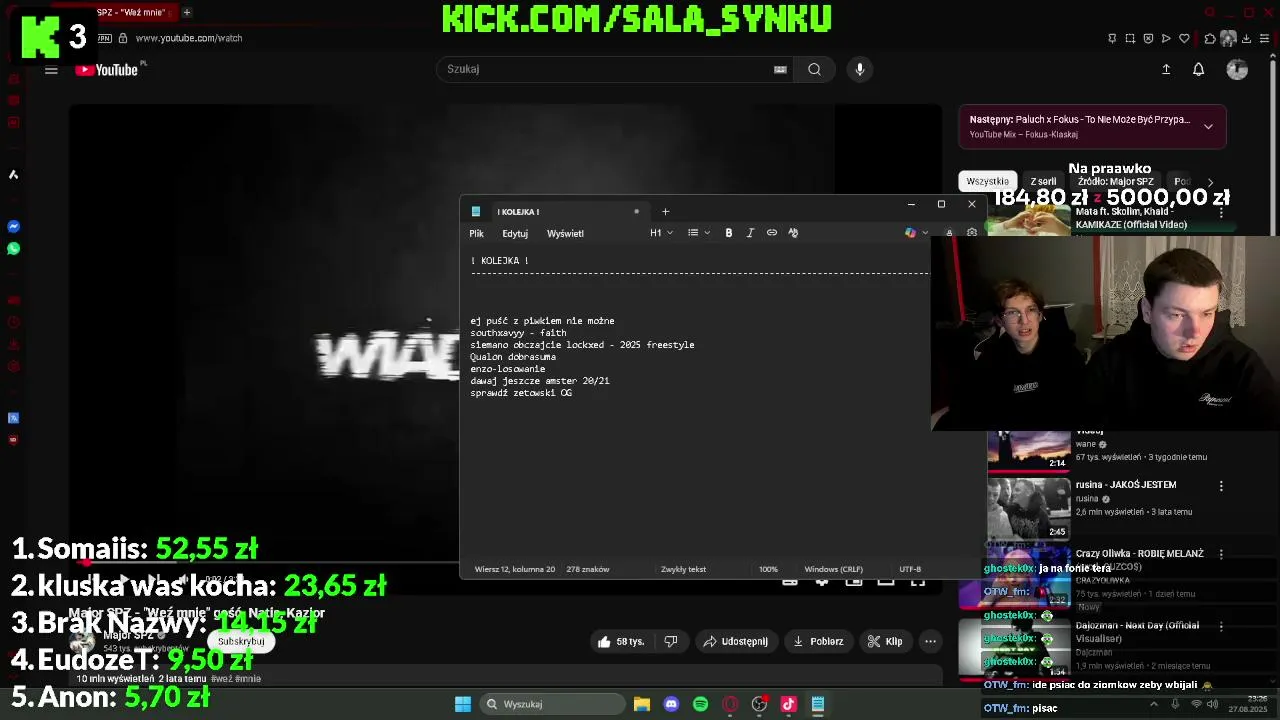
Task: Click the line 'enzo-losowanie' in Notepad
Action: coord(508,369)
